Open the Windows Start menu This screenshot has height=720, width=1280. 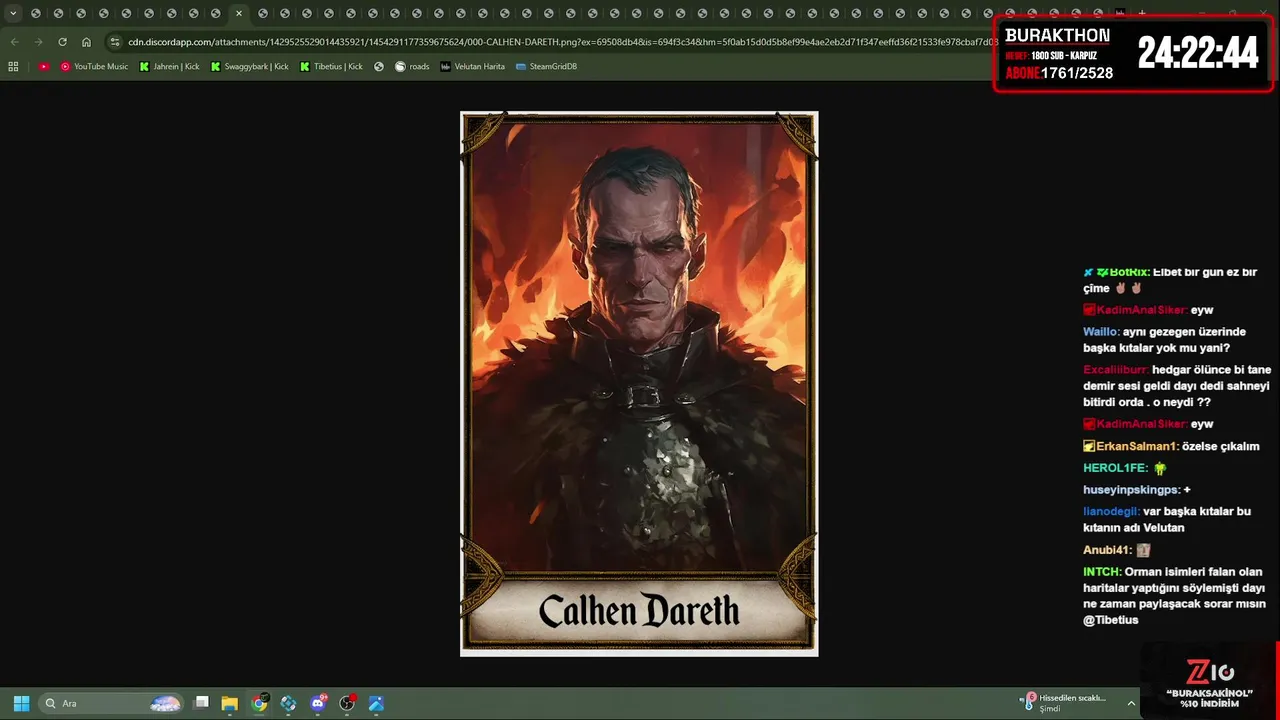21,703
